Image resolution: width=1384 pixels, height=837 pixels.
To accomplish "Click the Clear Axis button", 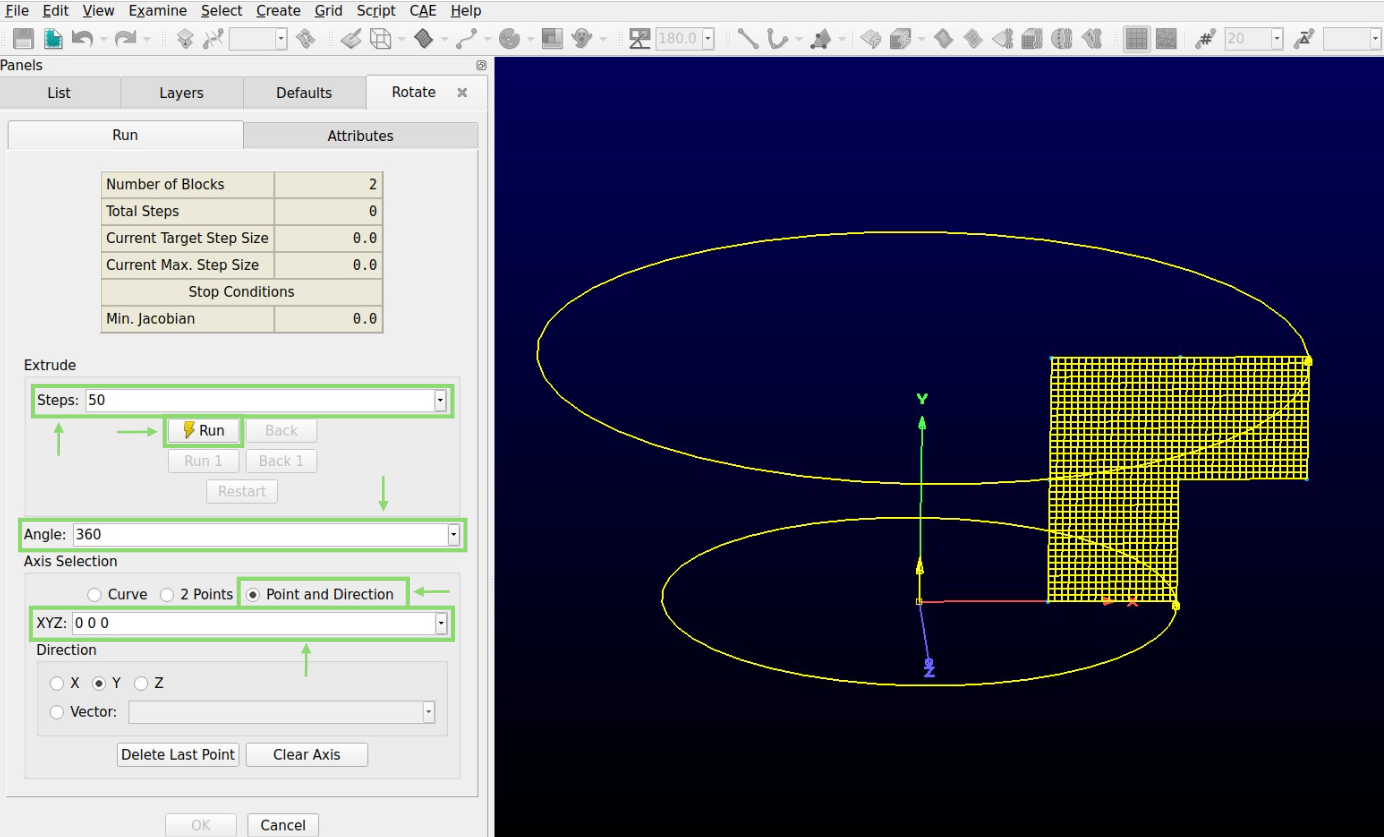I will [x=307, y=755].
